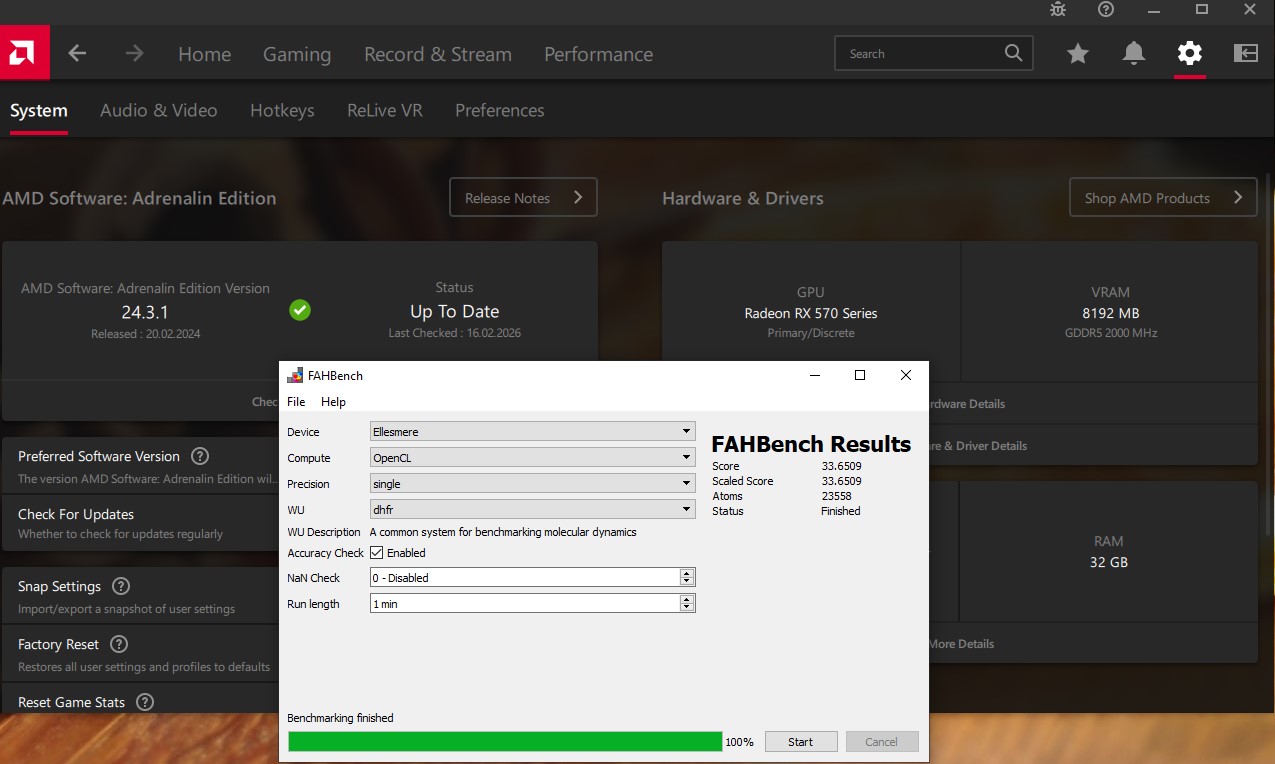Open the Record & Stream tab

pyautogui.click(x=438, y=54)
